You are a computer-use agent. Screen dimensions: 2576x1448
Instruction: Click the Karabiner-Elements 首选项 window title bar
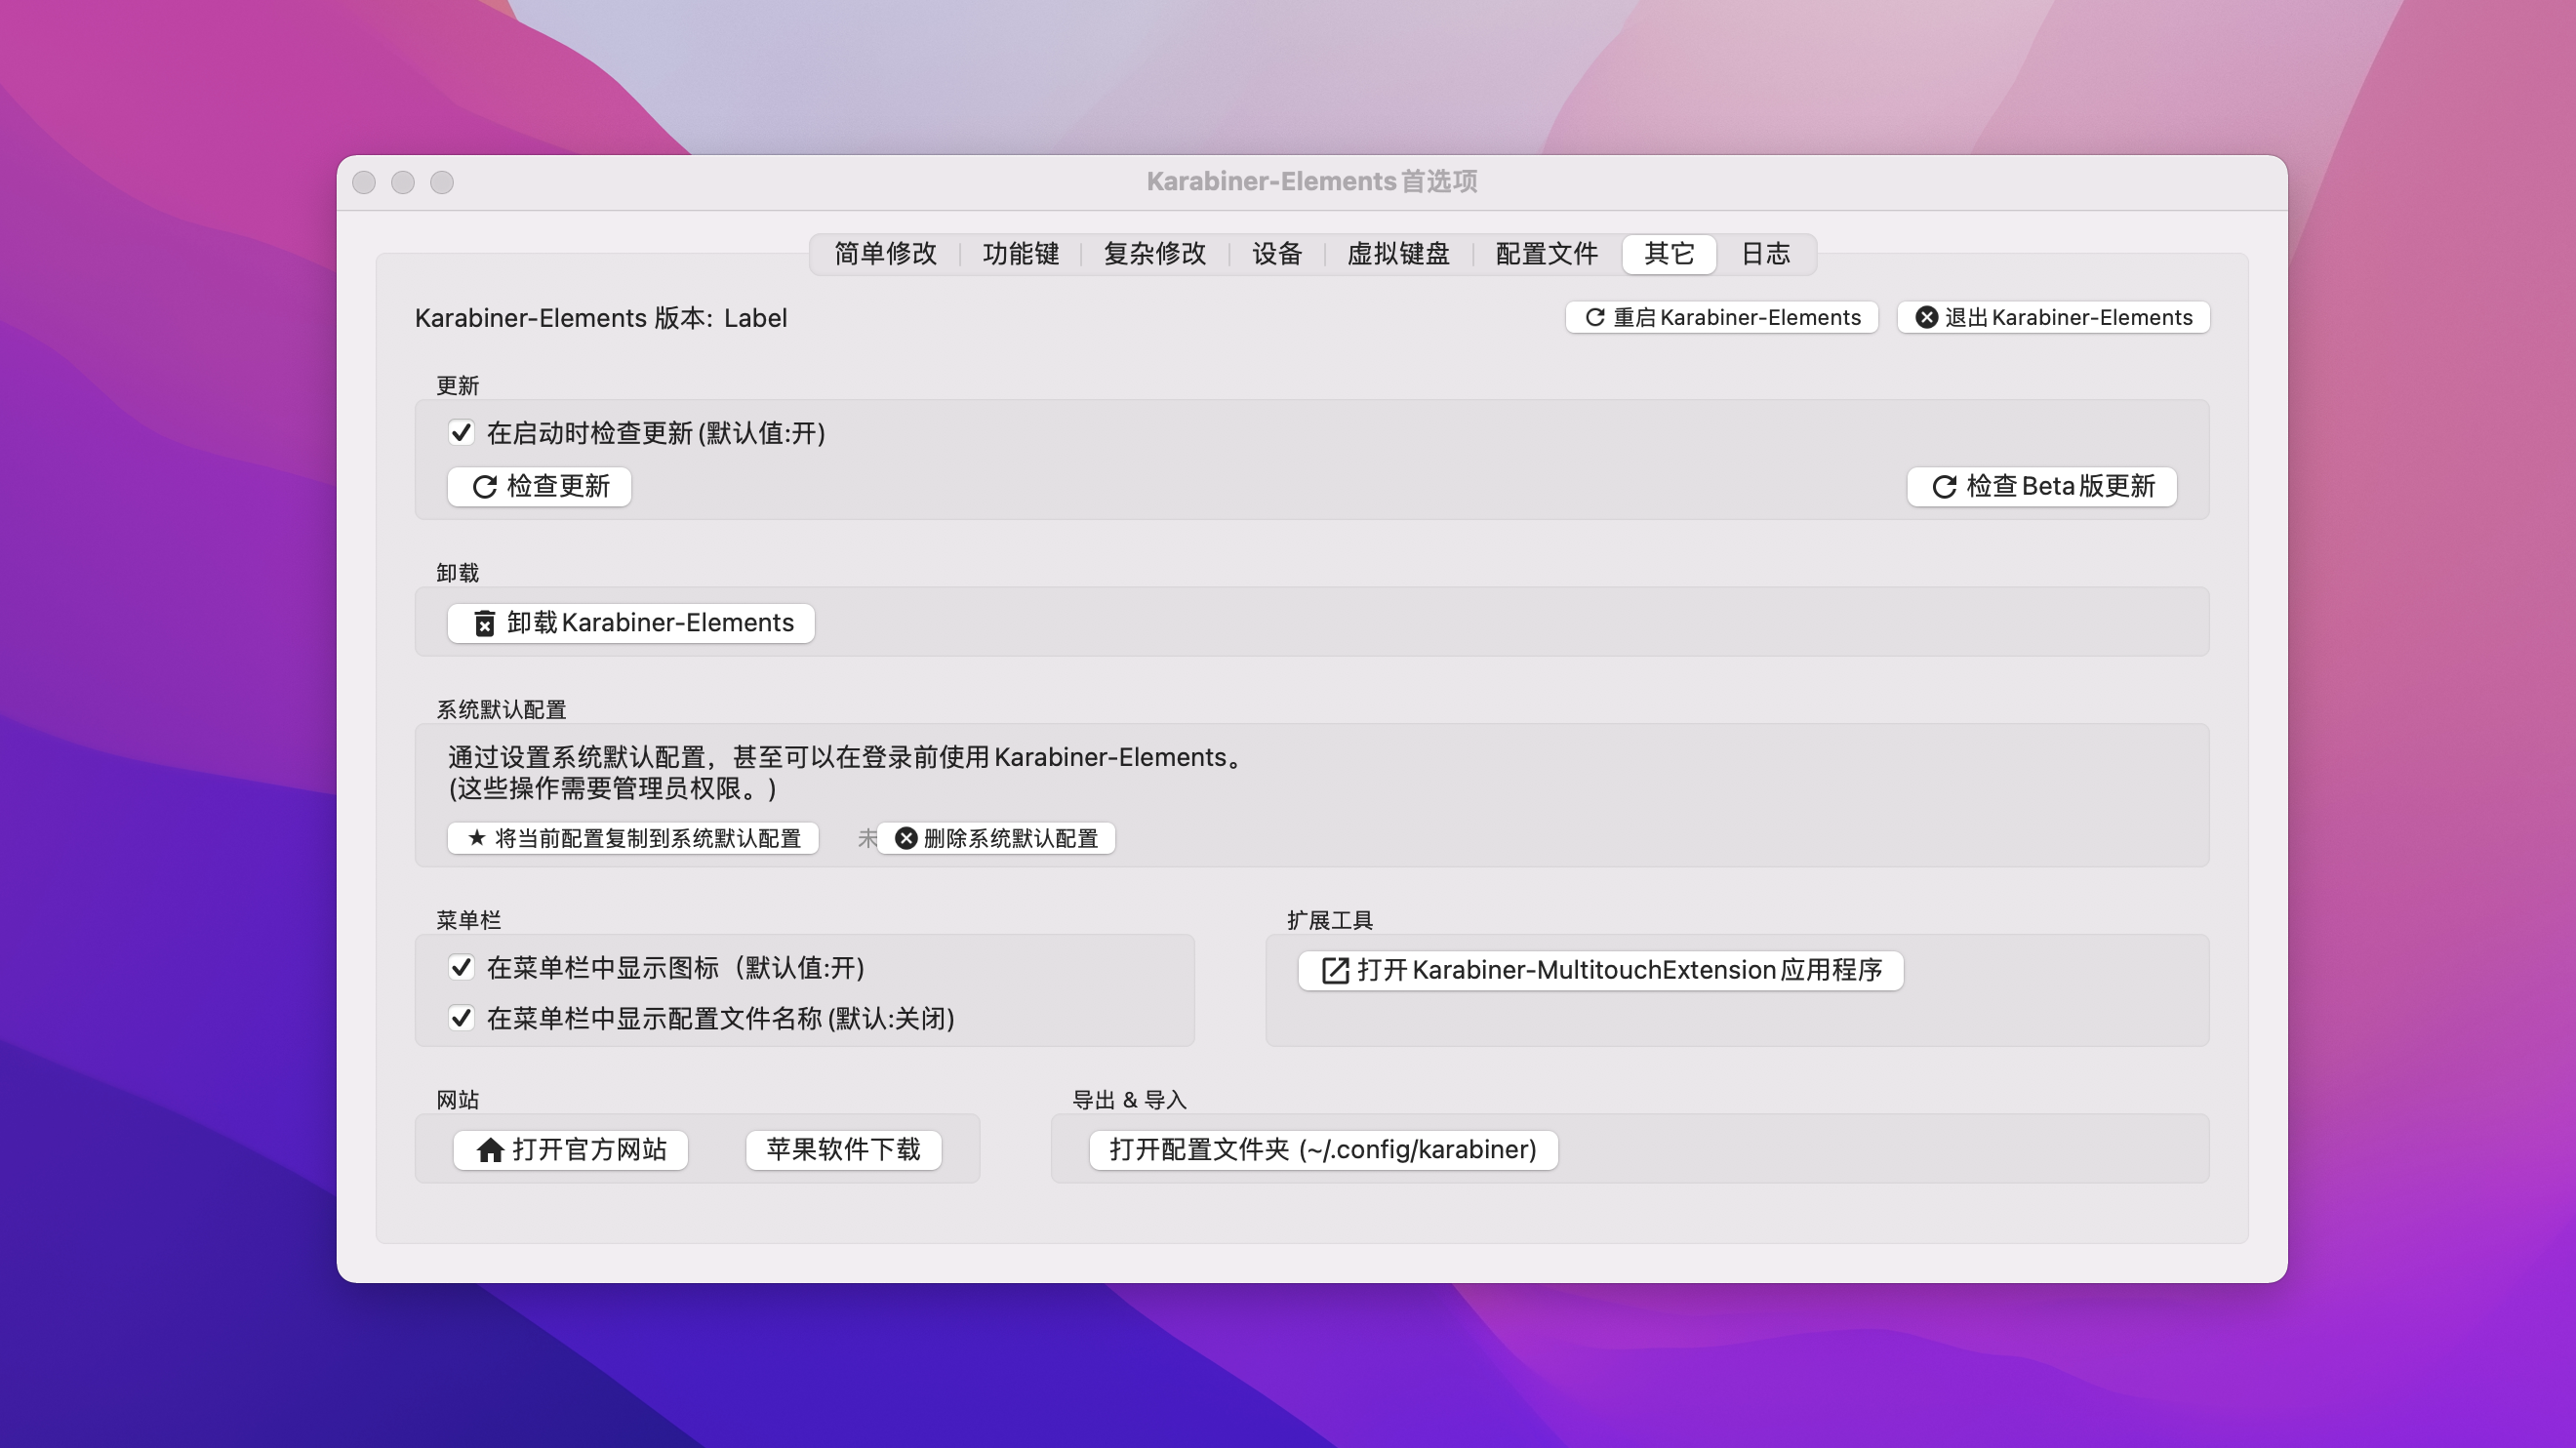coord(1311,182)
